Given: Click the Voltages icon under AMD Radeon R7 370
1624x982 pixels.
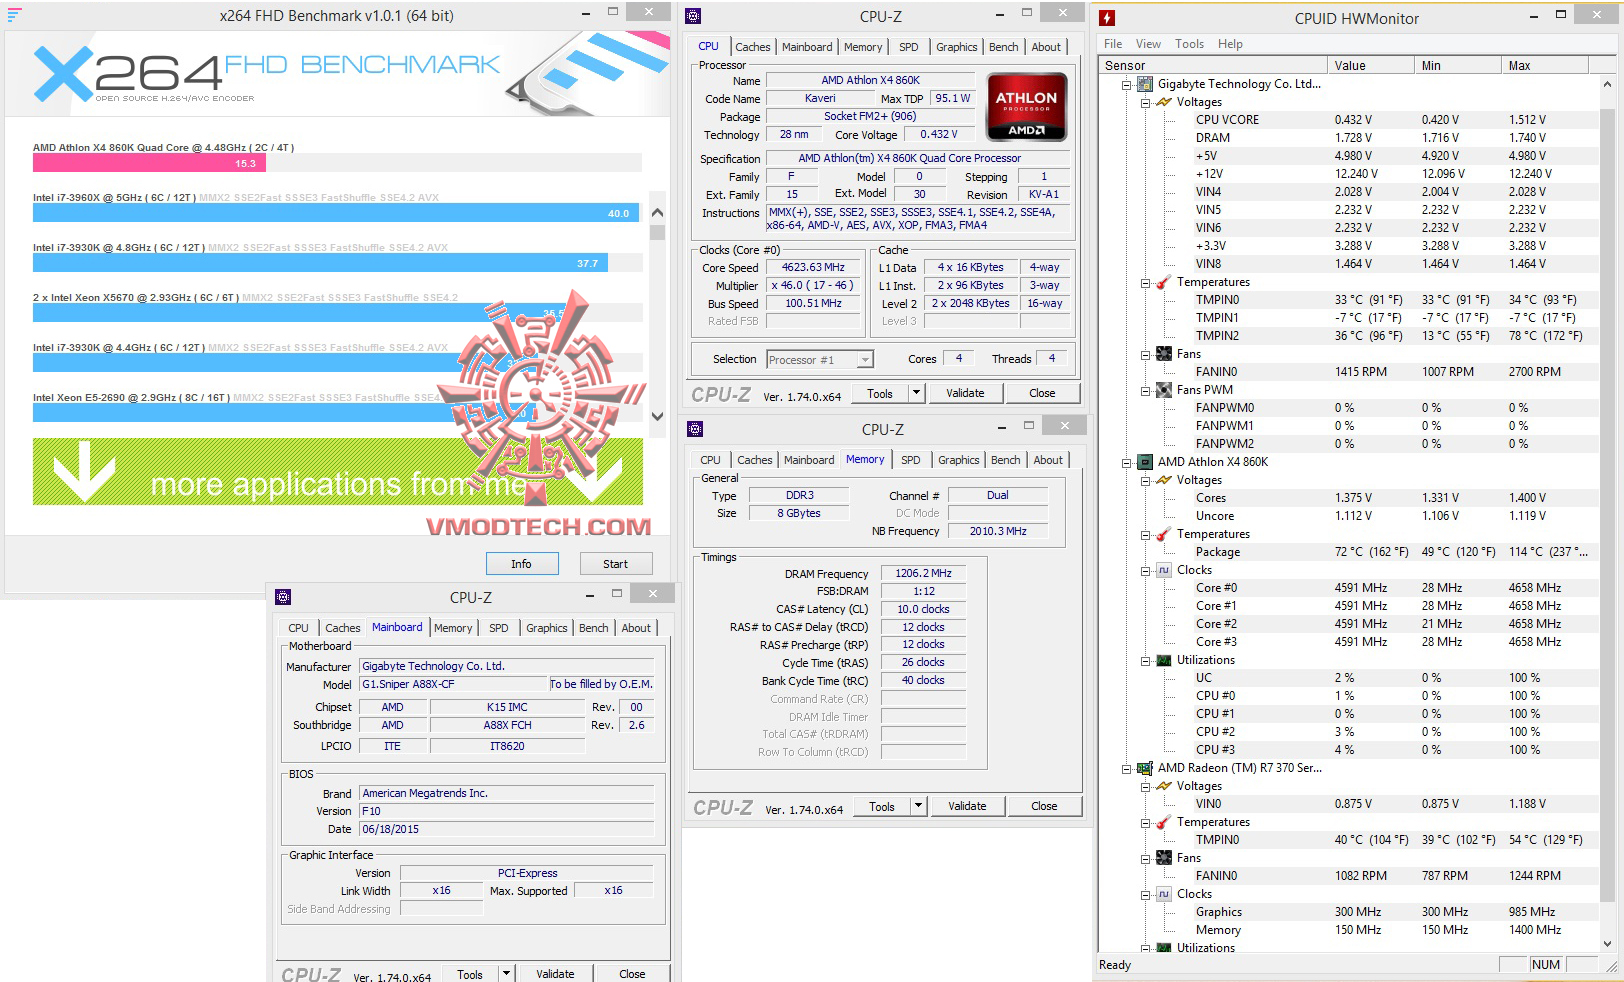Looking at the screenshot, I should point(1164,786).
